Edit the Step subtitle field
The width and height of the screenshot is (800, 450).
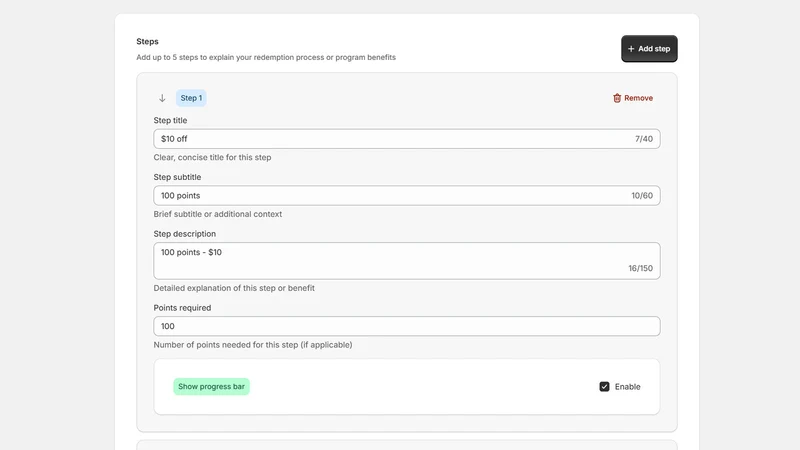pos(407,195)
